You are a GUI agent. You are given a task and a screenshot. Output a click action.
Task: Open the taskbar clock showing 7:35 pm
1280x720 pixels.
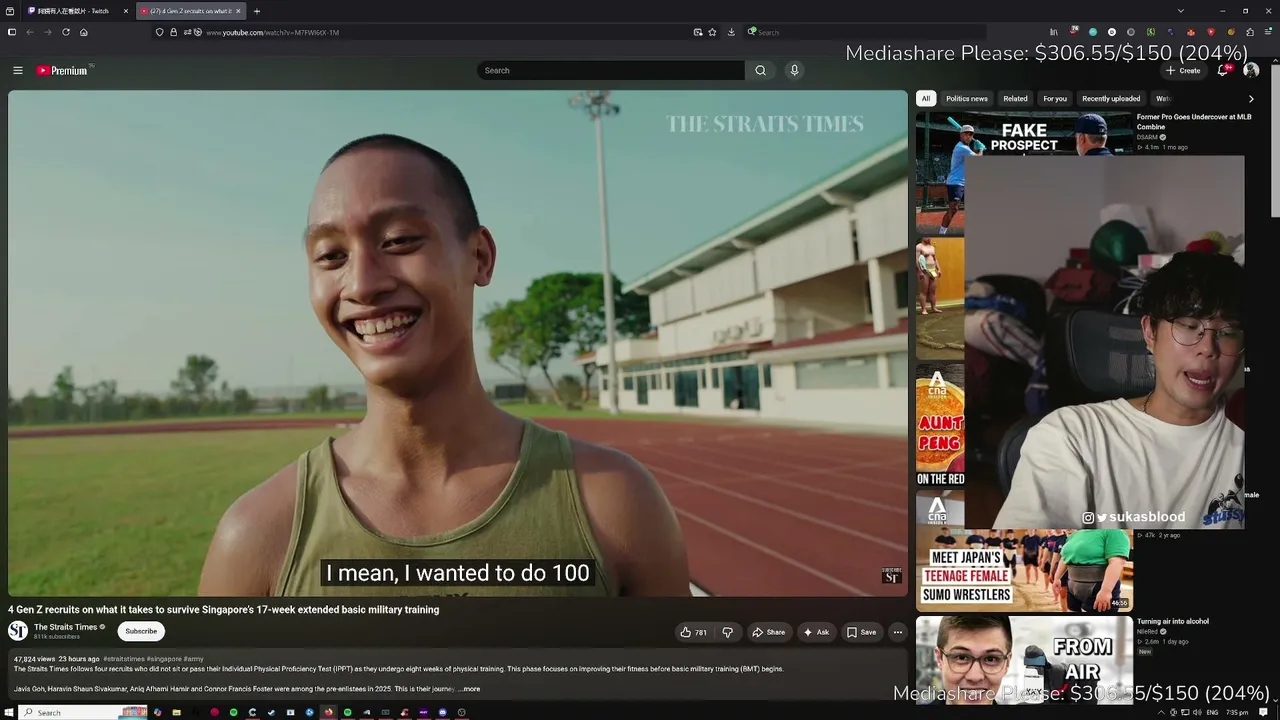[1237, 712]
